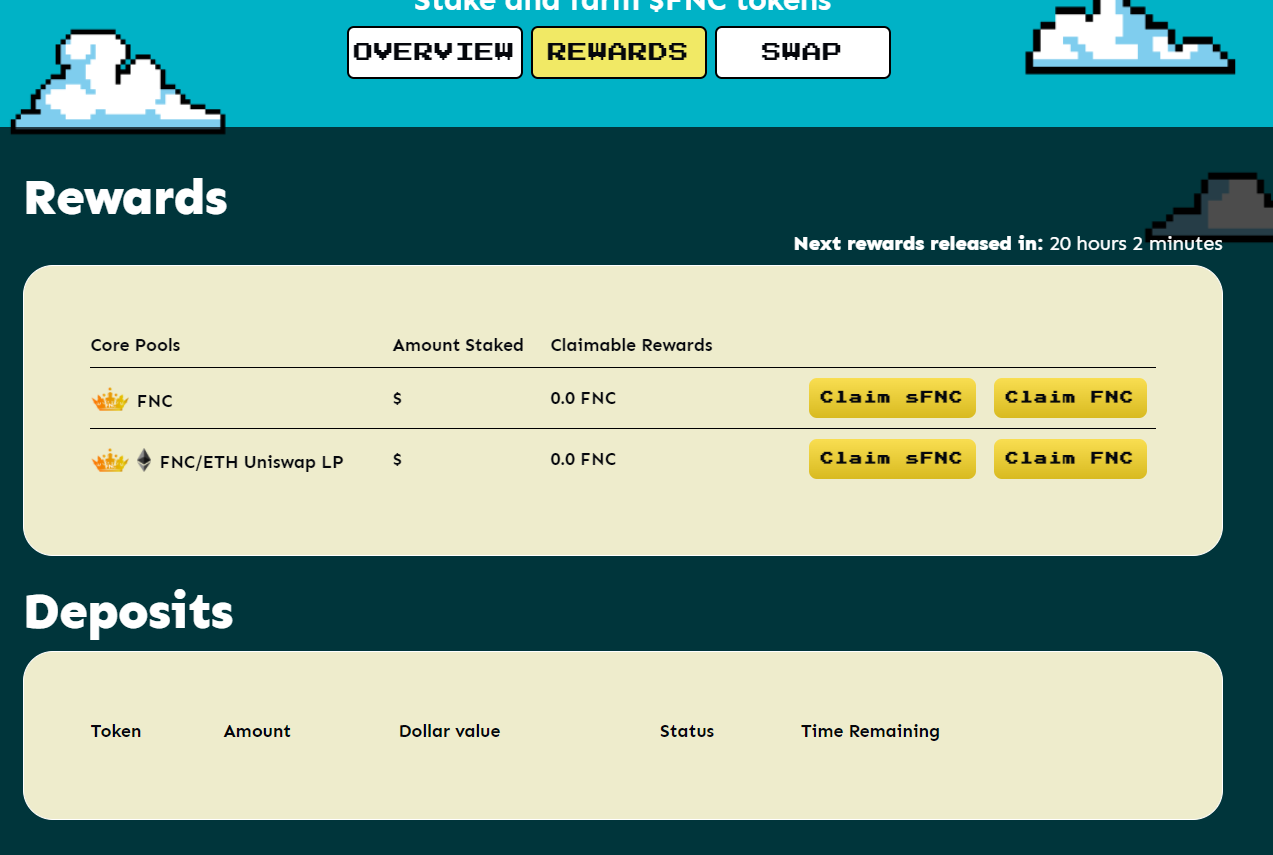Claim FNC for the FNC pool
The width and height of the screenshot is (1273, 855).
click(x=1069, y=398)
